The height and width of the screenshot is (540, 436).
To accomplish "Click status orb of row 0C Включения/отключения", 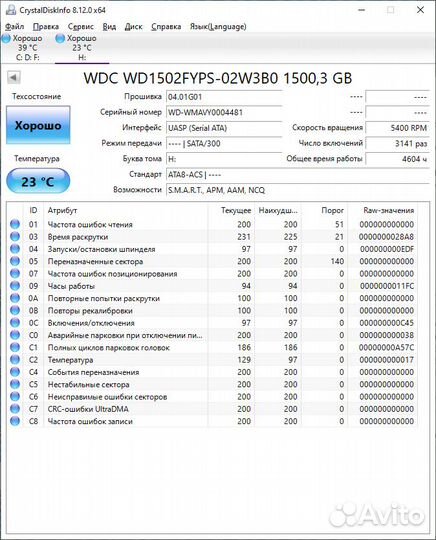I will (x=15, y=323).
